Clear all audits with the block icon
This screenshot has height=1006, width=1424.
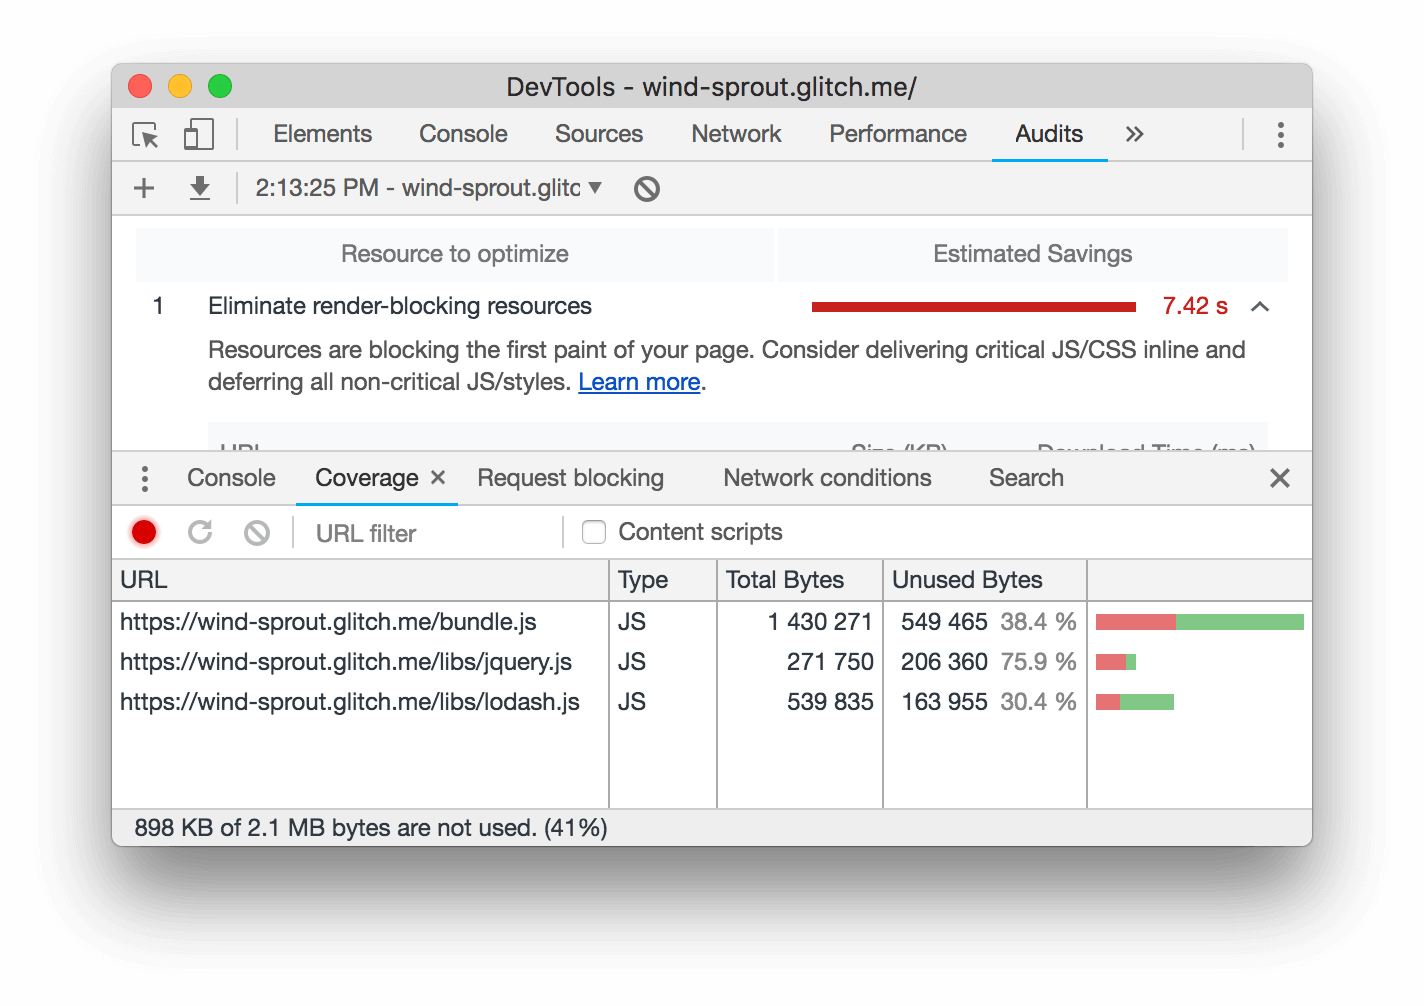[647, 189]
